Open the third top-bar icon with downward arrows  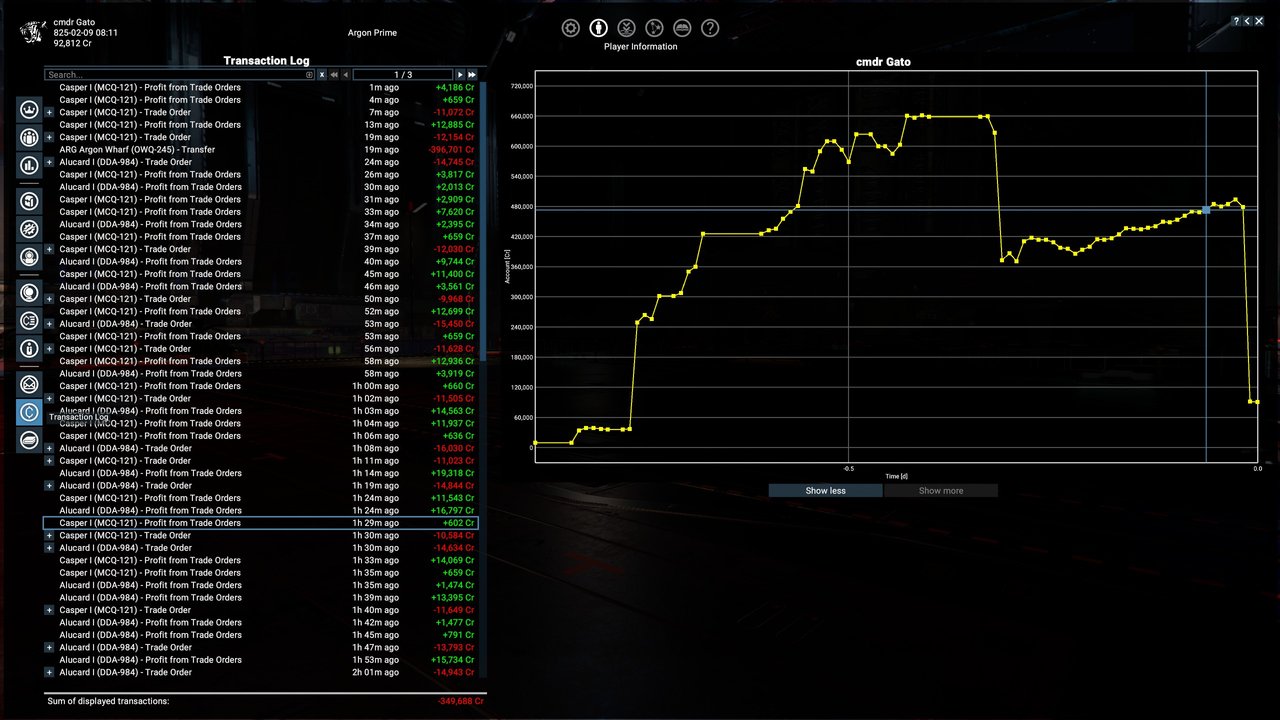point(627,28)
